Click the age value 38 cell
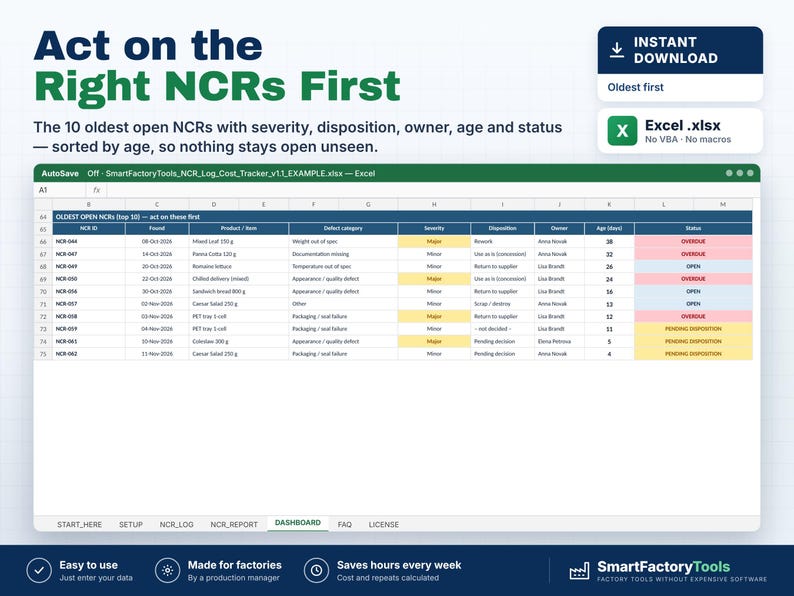 pyautogui.click(x=609, y=242)
